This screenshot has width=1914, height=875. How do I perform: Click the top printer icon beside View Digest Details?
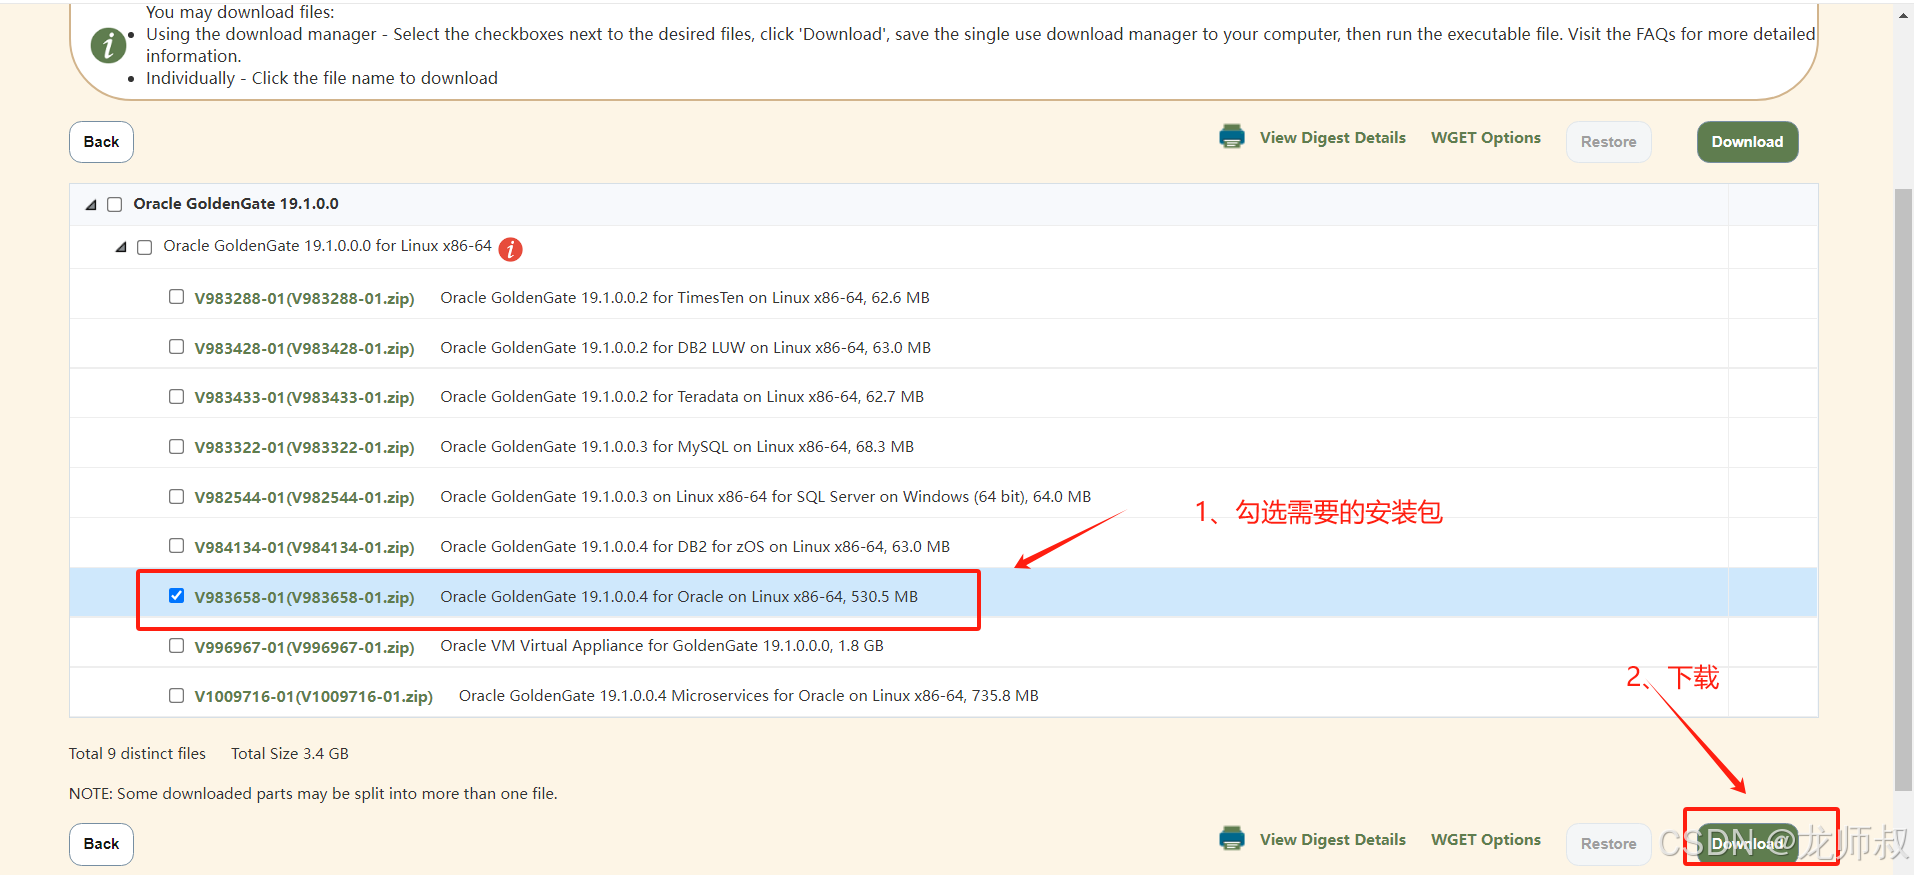tap(1232, 137)
